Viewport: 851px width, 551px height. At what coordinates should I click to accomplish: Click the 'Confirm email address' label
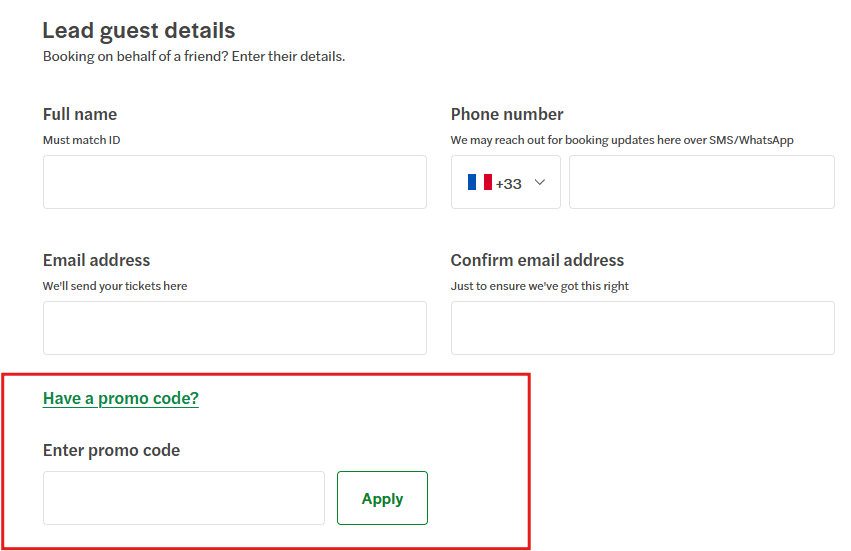537,260
